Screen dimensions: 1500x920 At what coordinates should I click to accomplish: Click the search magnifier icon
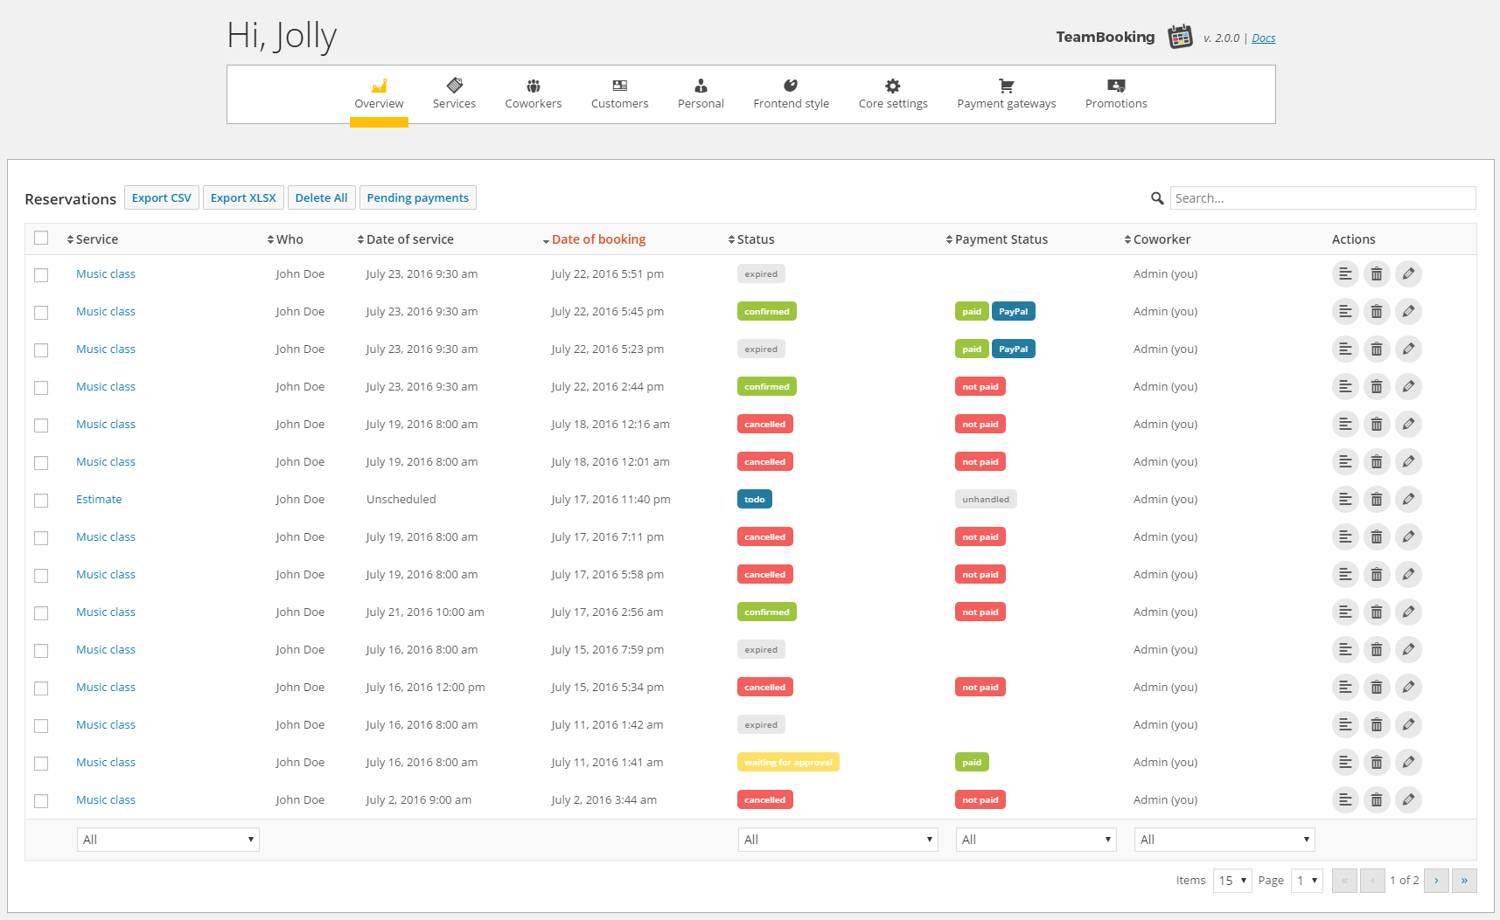(1157, 198)
